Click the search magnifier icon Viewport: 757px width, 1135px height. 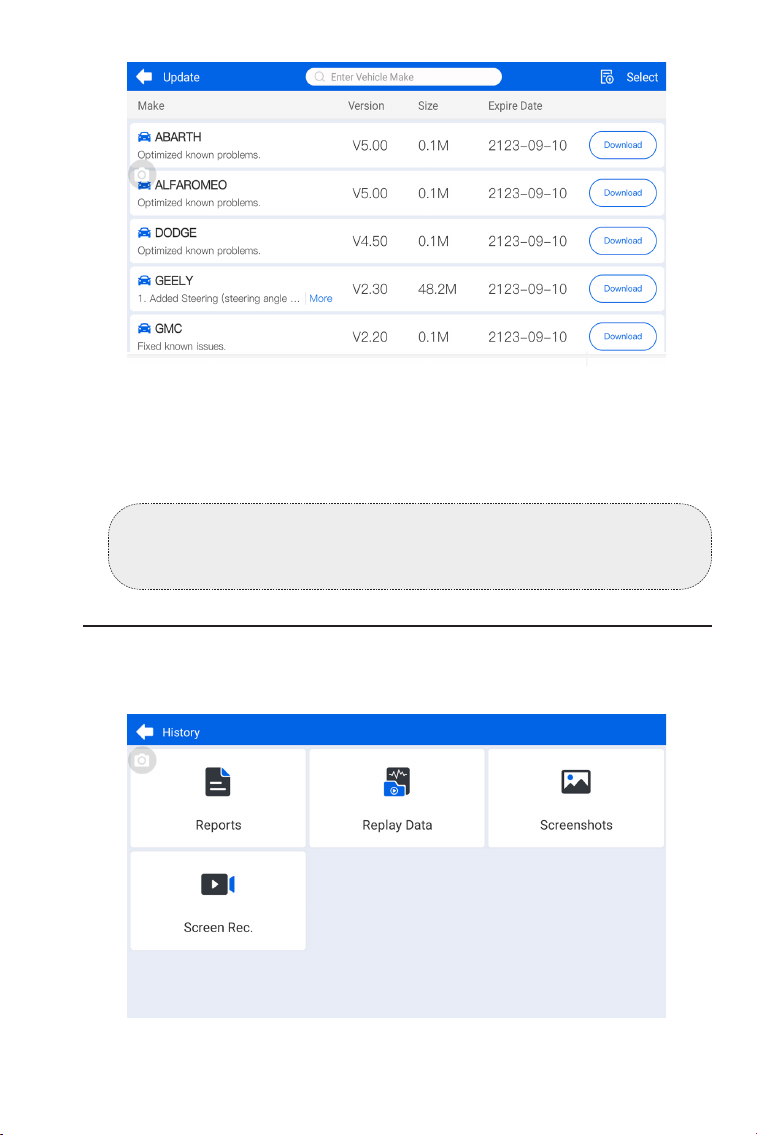click(x=319, y=77)
